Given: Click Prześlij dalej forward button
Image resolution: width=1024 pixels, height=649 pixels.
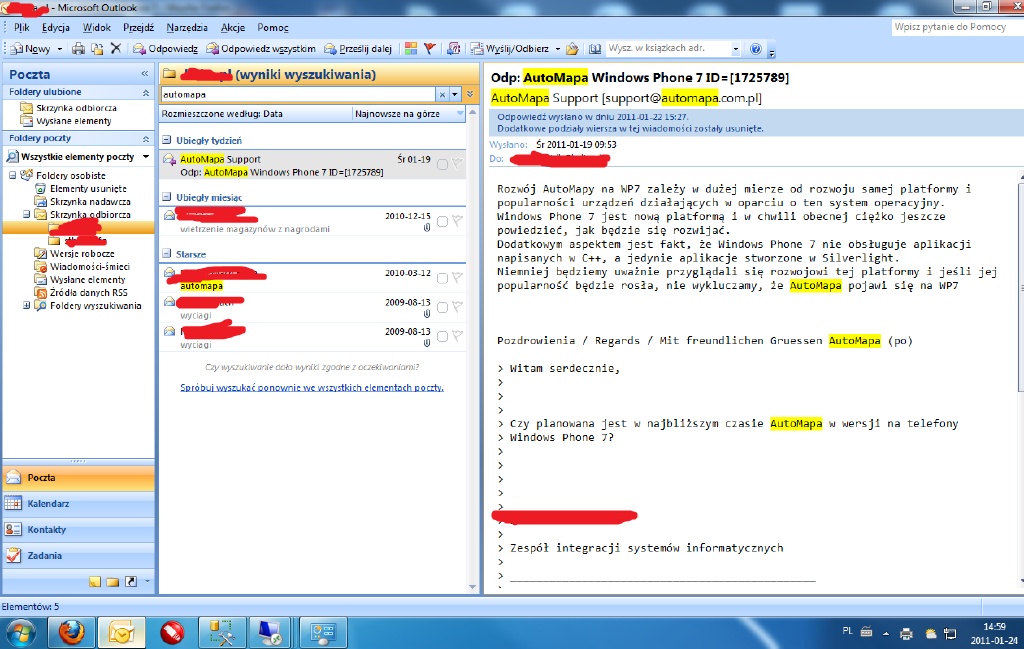Looking at the screenshot, I should tap(358, 49).
